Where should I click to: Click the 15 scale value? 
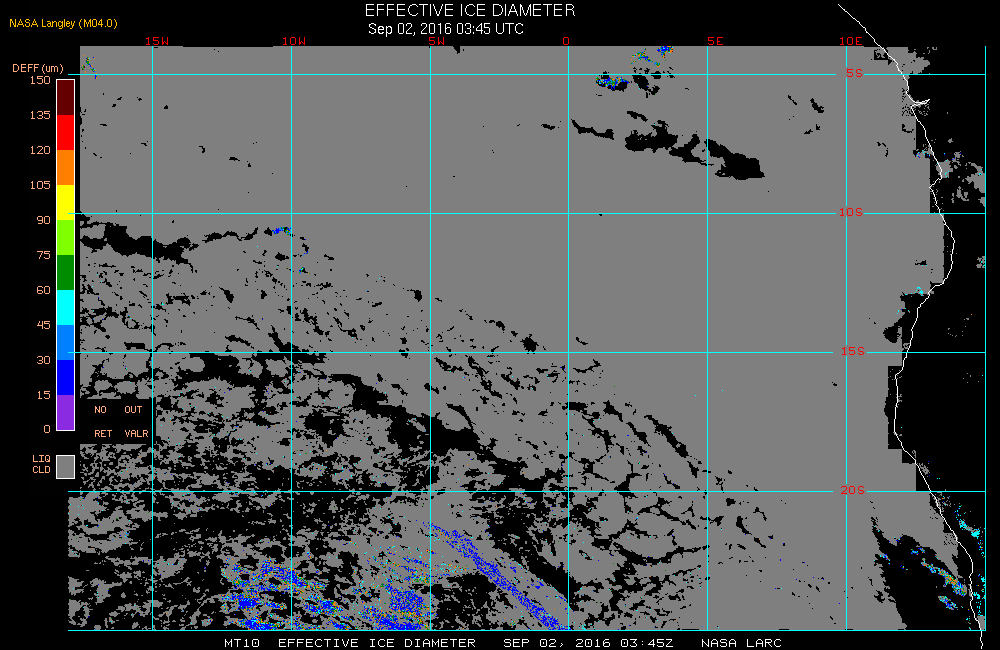(x=43, y=396)
